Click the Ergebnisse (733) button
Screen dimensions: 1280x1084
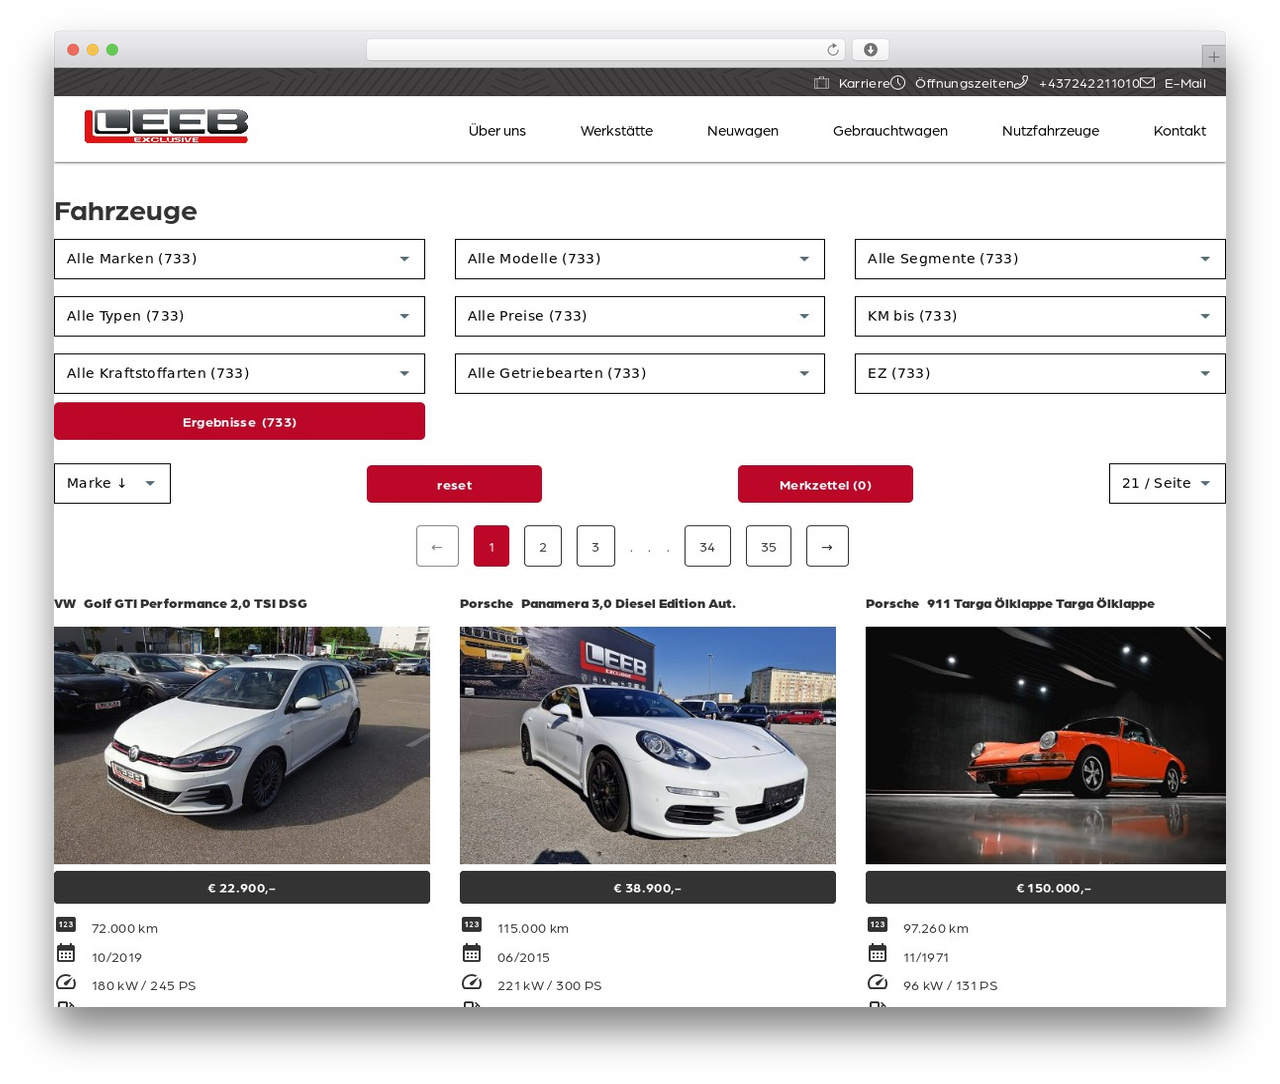[239, 421]
